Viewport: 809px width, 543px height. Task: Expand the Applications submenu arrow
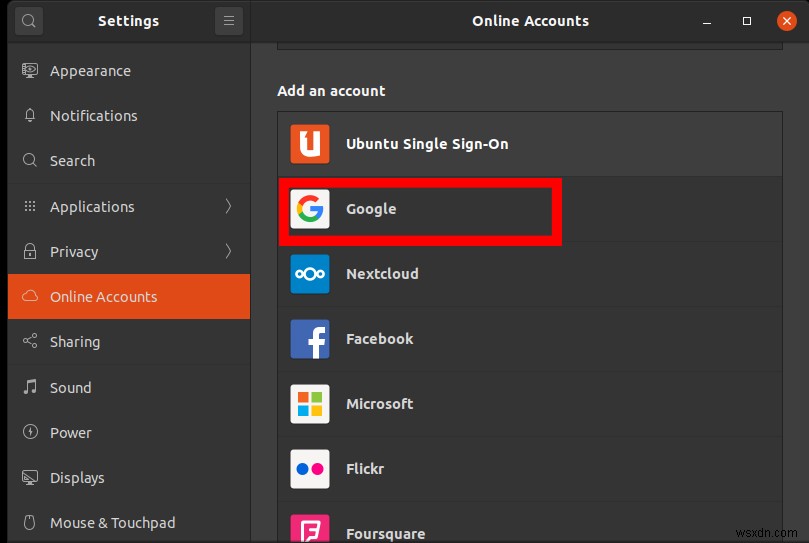click(228, 206)
